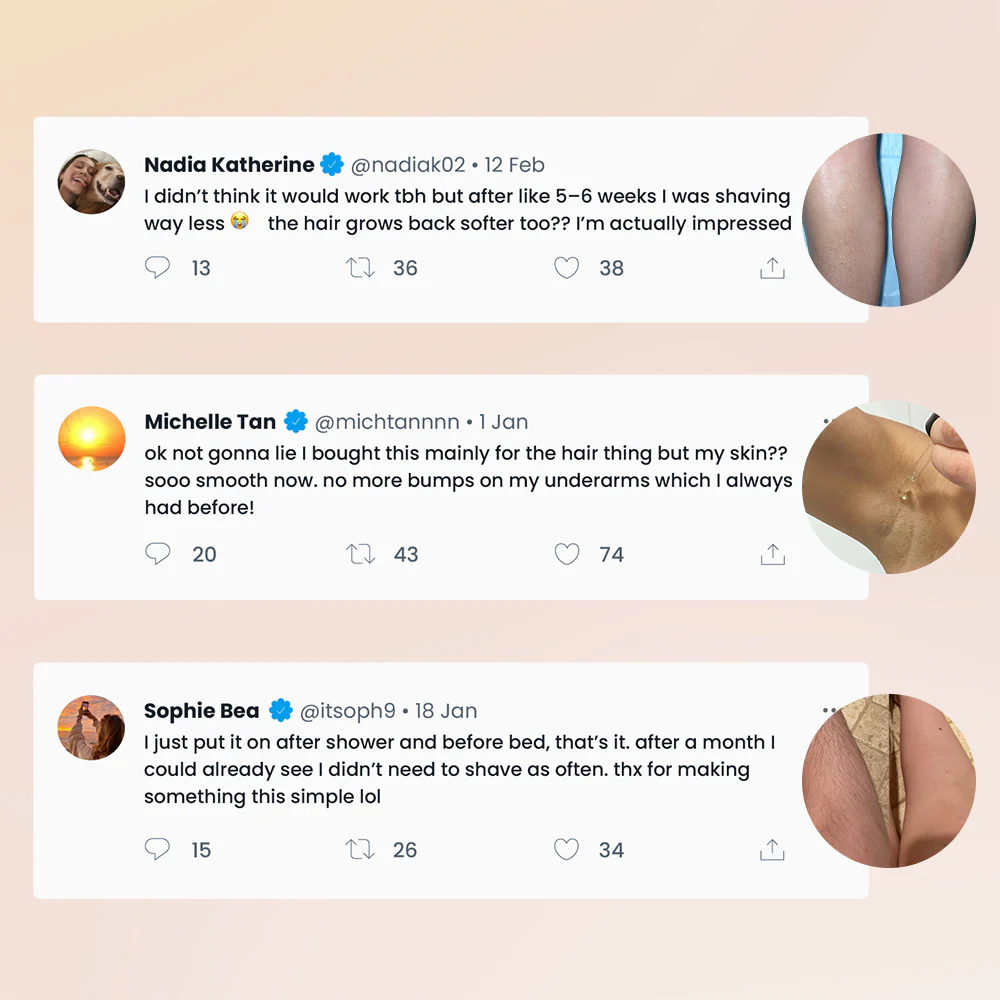
Task: Share Sophie Bea's tweet
Action: tap(772, 849)
